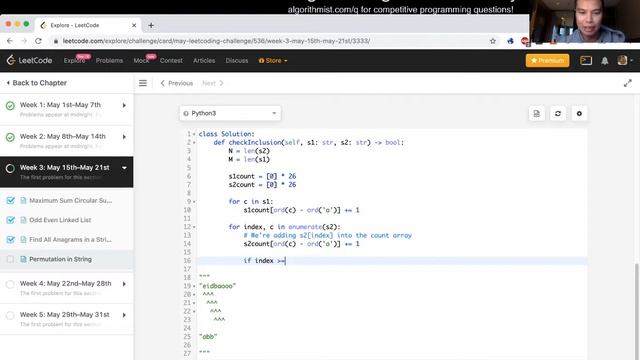Image resolution: width=640 pixels, height=360 pixels.
Task: Click the browser address bar
Action: [269, 41]
